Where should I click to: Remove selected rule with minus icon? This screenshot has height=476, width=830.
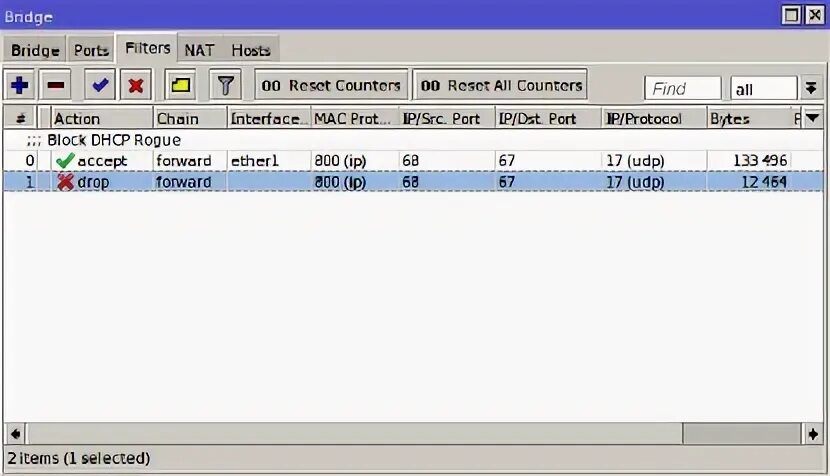pos(55,85)
